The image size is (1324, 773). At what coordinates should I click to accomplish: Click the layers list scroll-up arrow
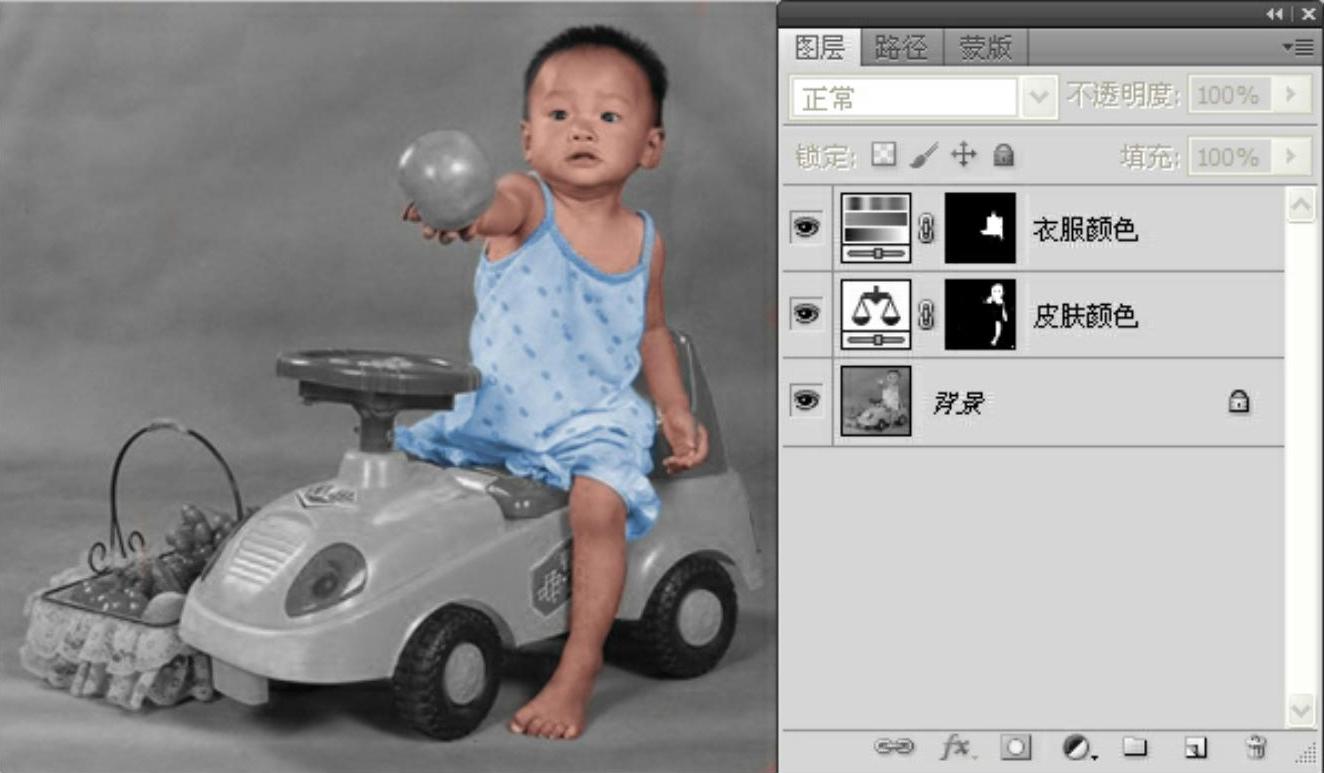[x=1300, y=206]
